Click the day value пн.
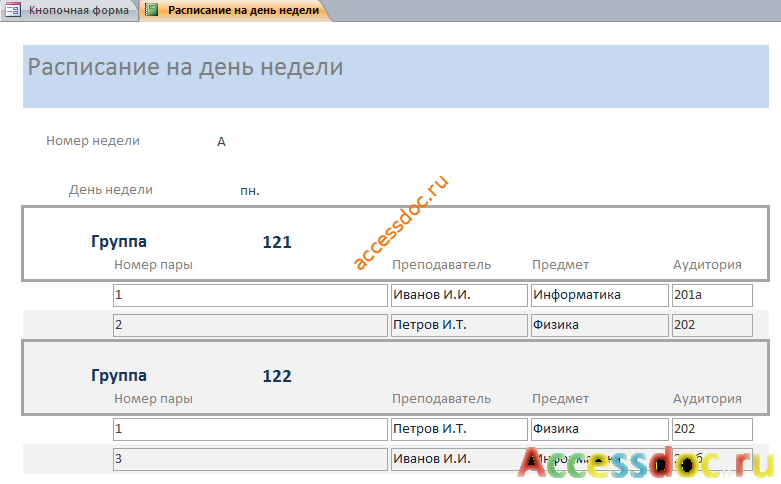Screen dimensions: 781x484 [250, 191]
